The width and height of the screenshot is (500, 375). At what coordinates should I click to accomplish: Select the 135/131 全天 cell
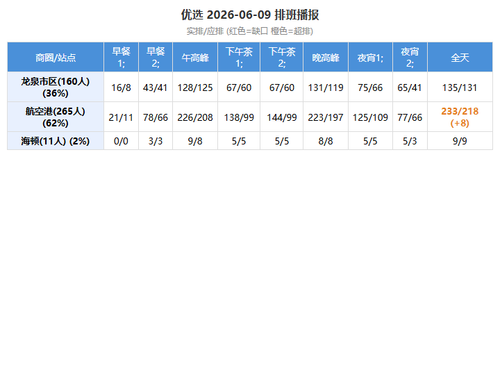(460, 87)
